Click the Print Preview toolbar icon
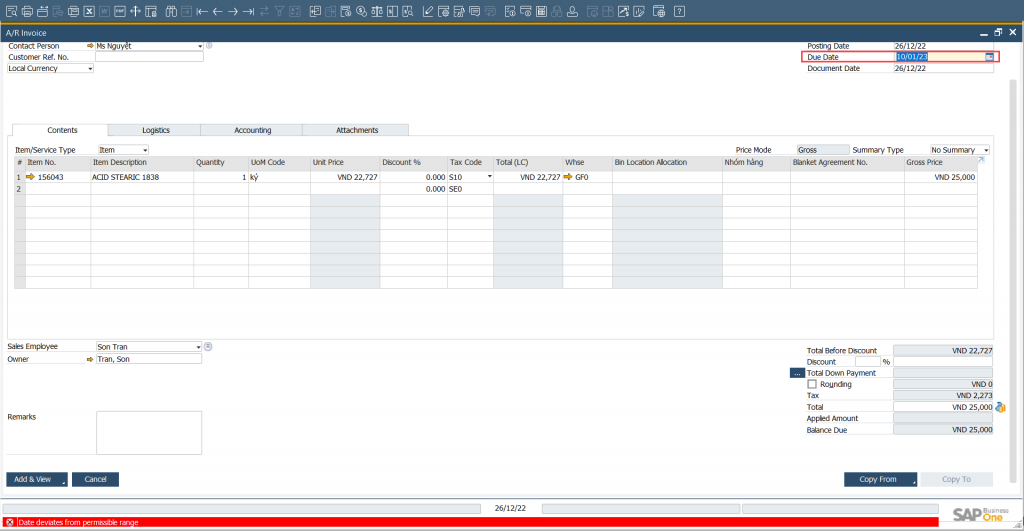This screenshot has width=1024, height=531. point(12,11)
